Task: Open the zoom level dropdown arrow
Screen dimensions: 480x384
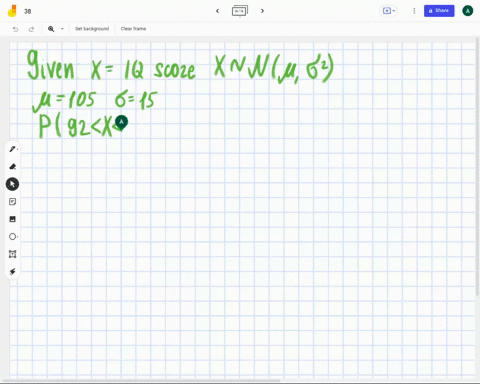Action: tap(62, 29)
